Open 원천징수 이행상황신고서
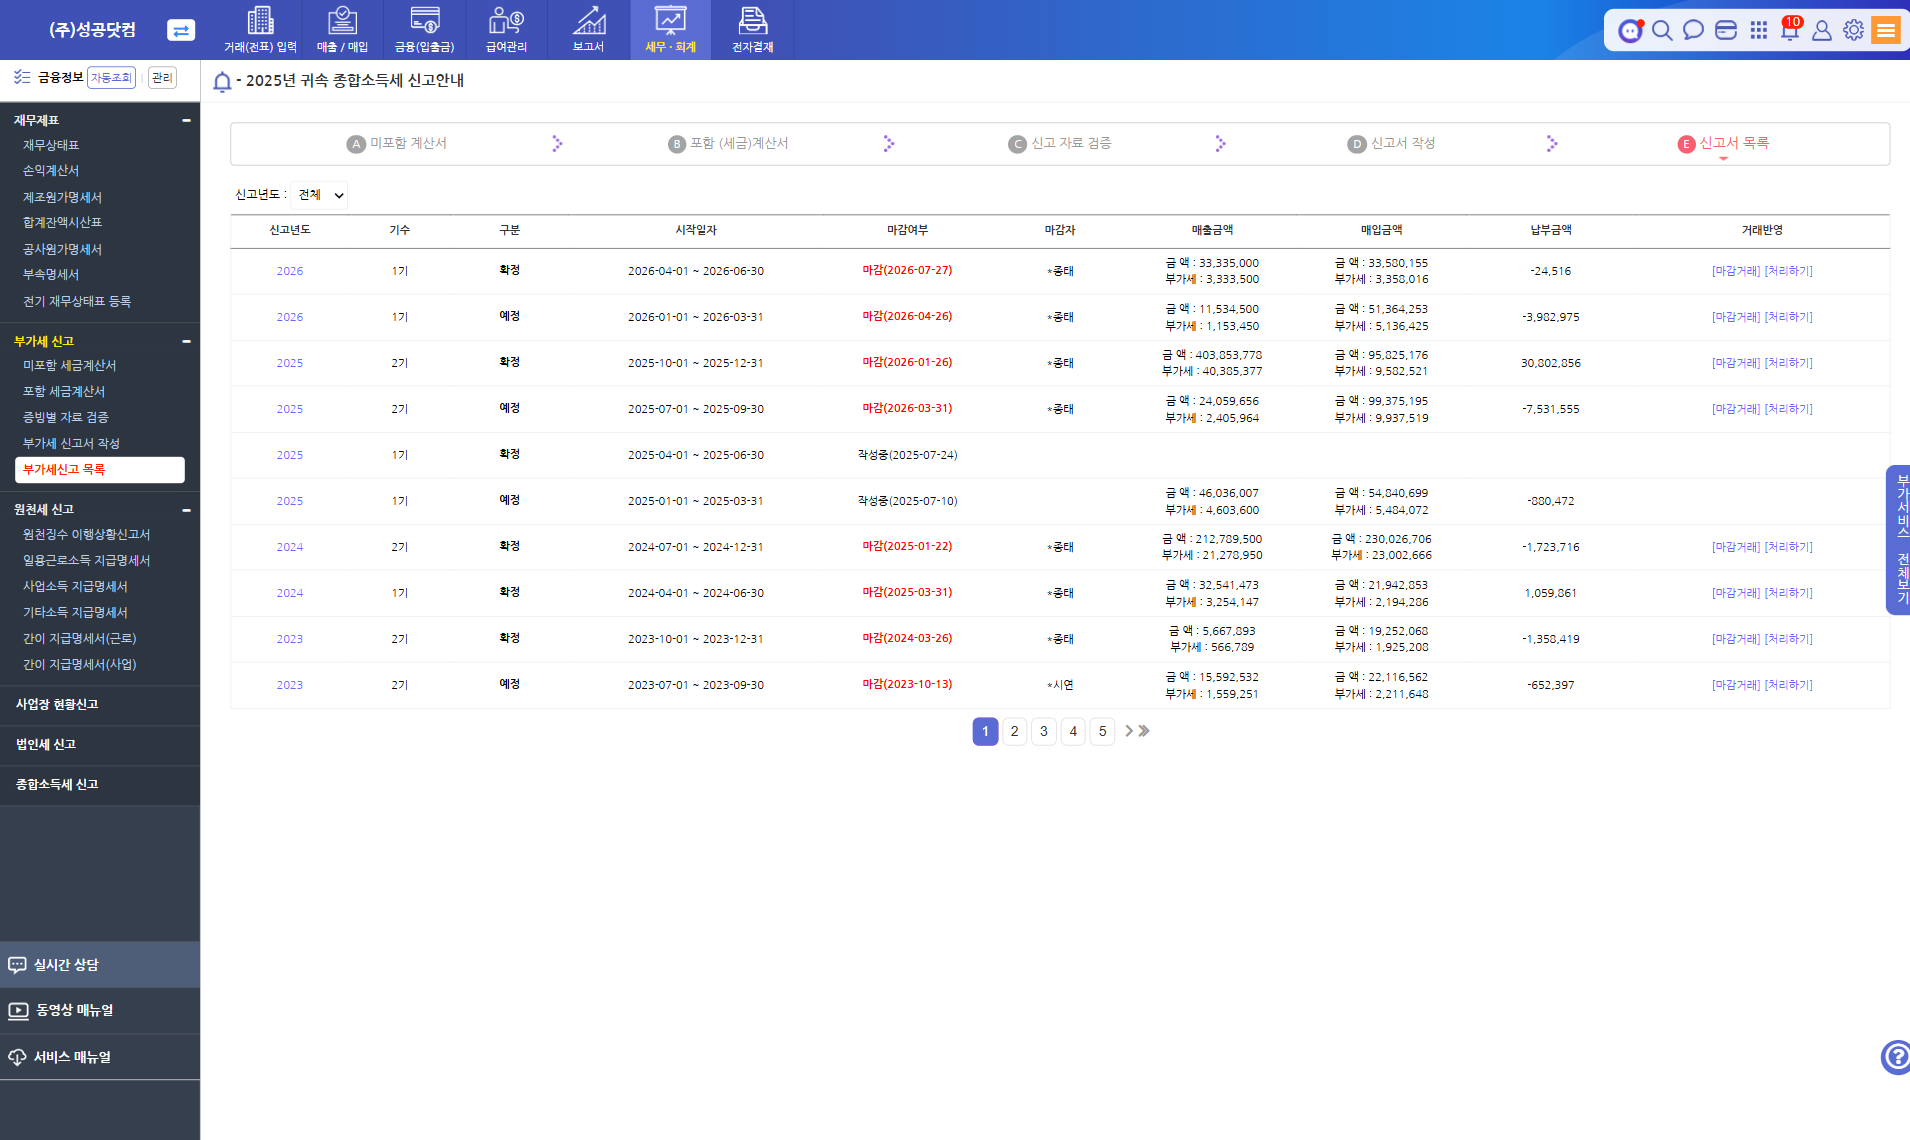This screenshot has height=1140, width=1910. point(86,535)
